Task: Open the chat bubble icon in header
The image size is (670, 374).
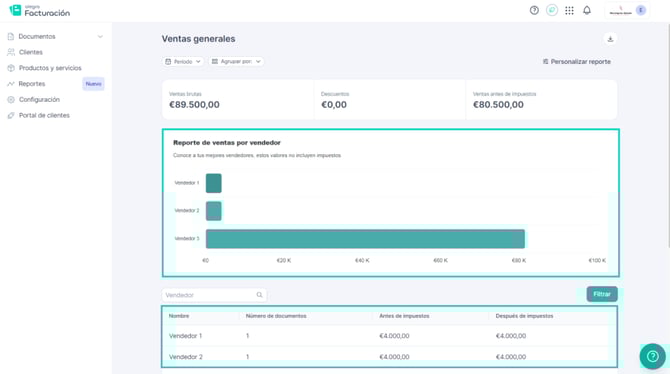Action: coord(552,10)
